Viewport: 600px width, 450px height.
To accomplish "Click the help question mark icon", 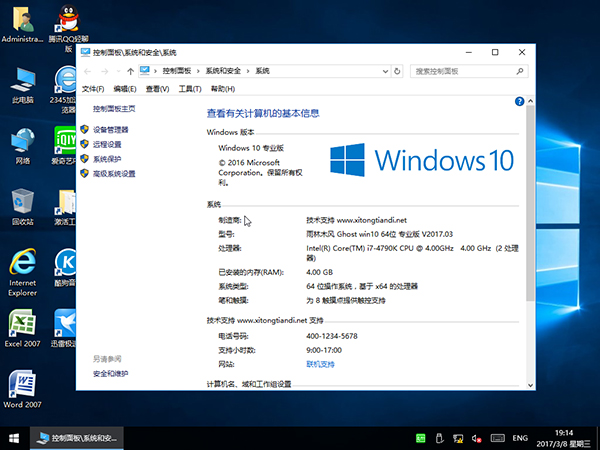I will 518,102.
